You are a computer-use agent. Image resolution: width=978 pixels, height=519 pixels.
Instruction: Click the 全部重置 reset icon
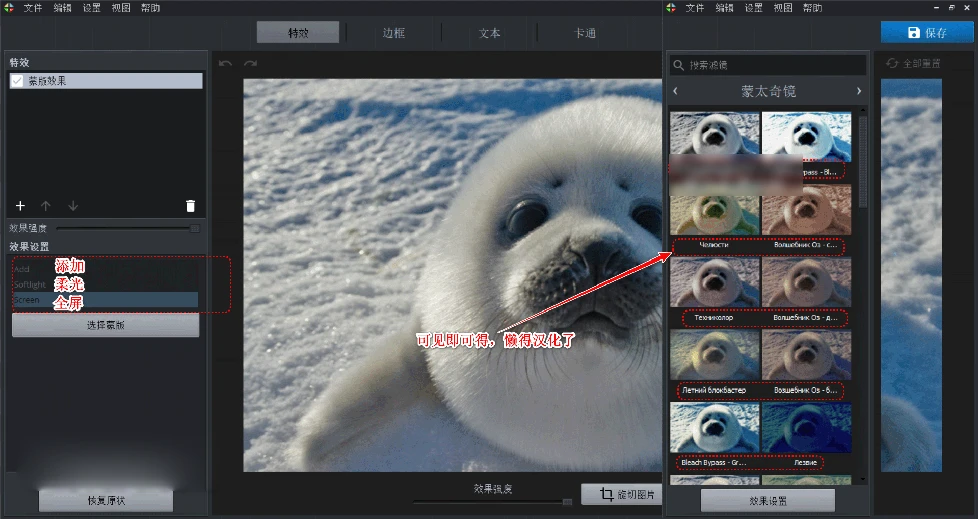(x=892, y=64)
